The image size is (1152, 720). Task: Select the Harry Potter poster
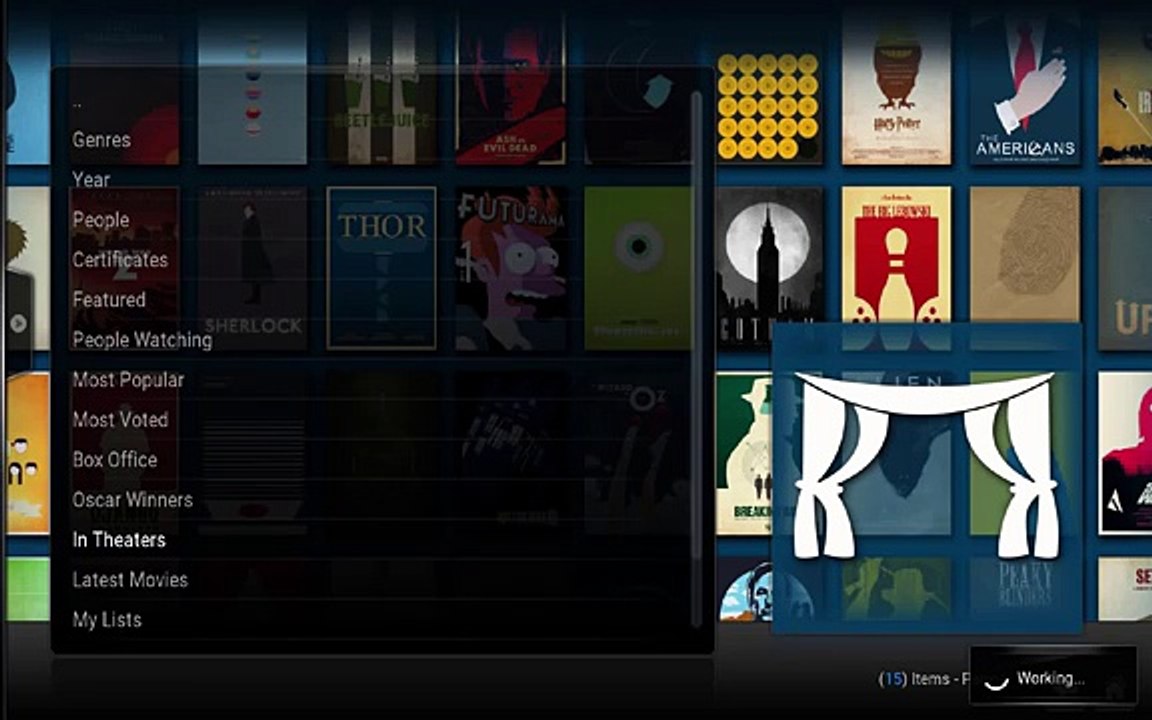tap(896, 87)
